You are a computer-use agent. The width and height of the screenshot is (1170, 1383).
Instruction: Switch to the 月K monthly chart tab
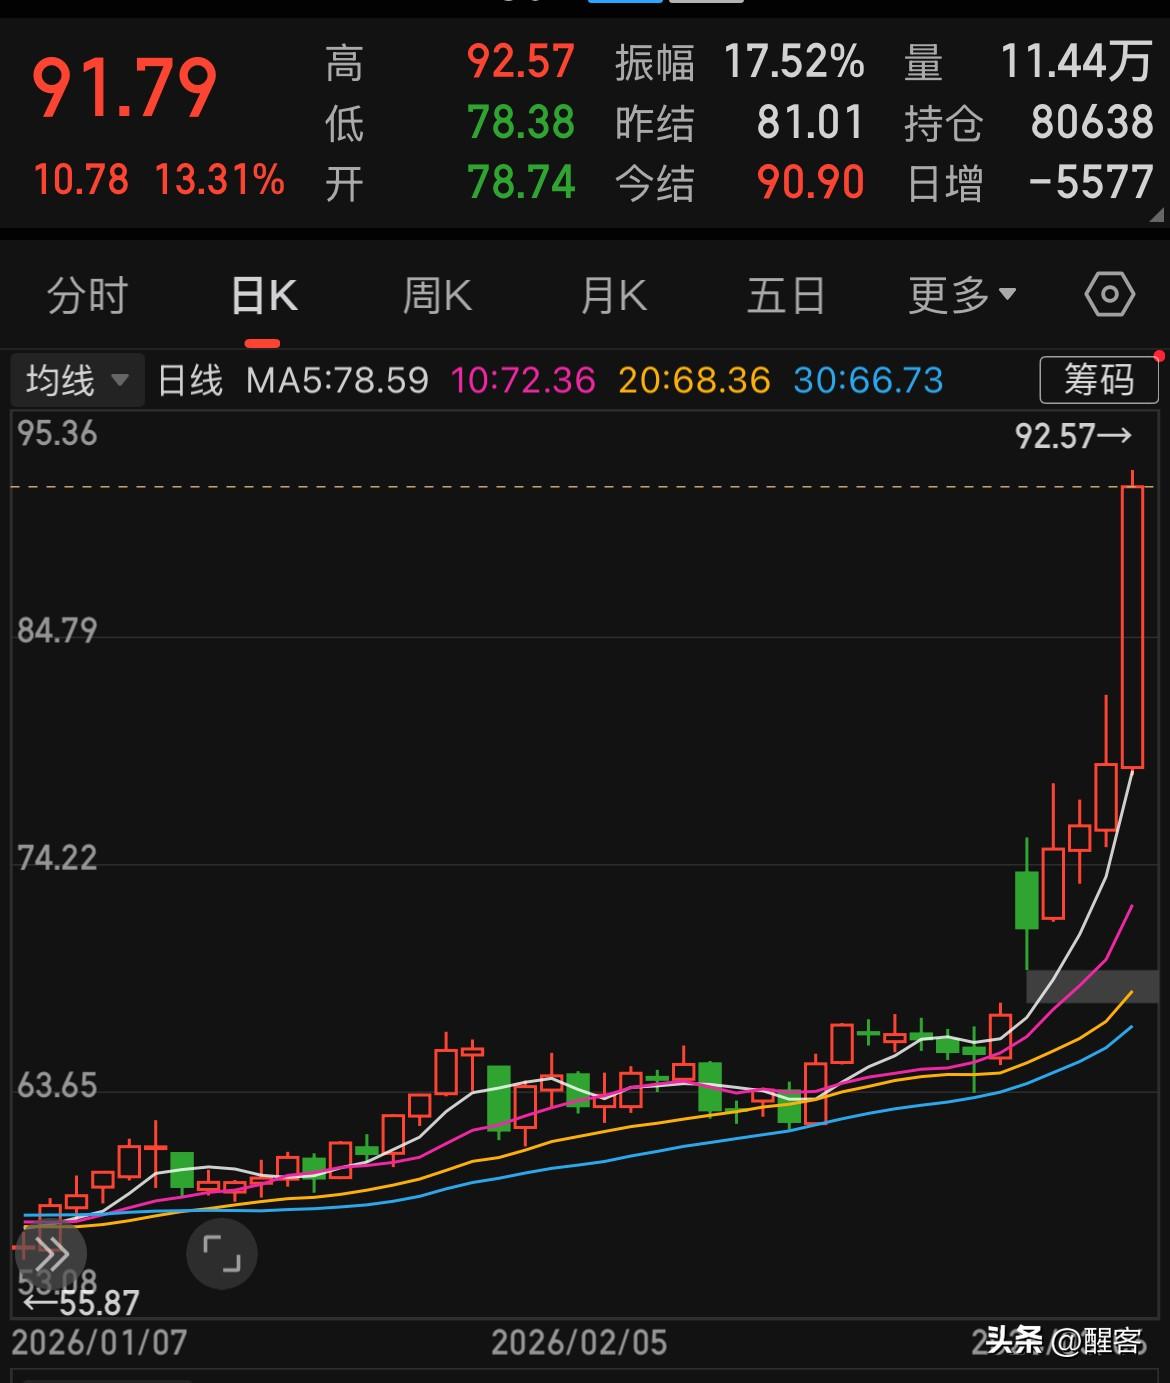[x=612, y=295]
